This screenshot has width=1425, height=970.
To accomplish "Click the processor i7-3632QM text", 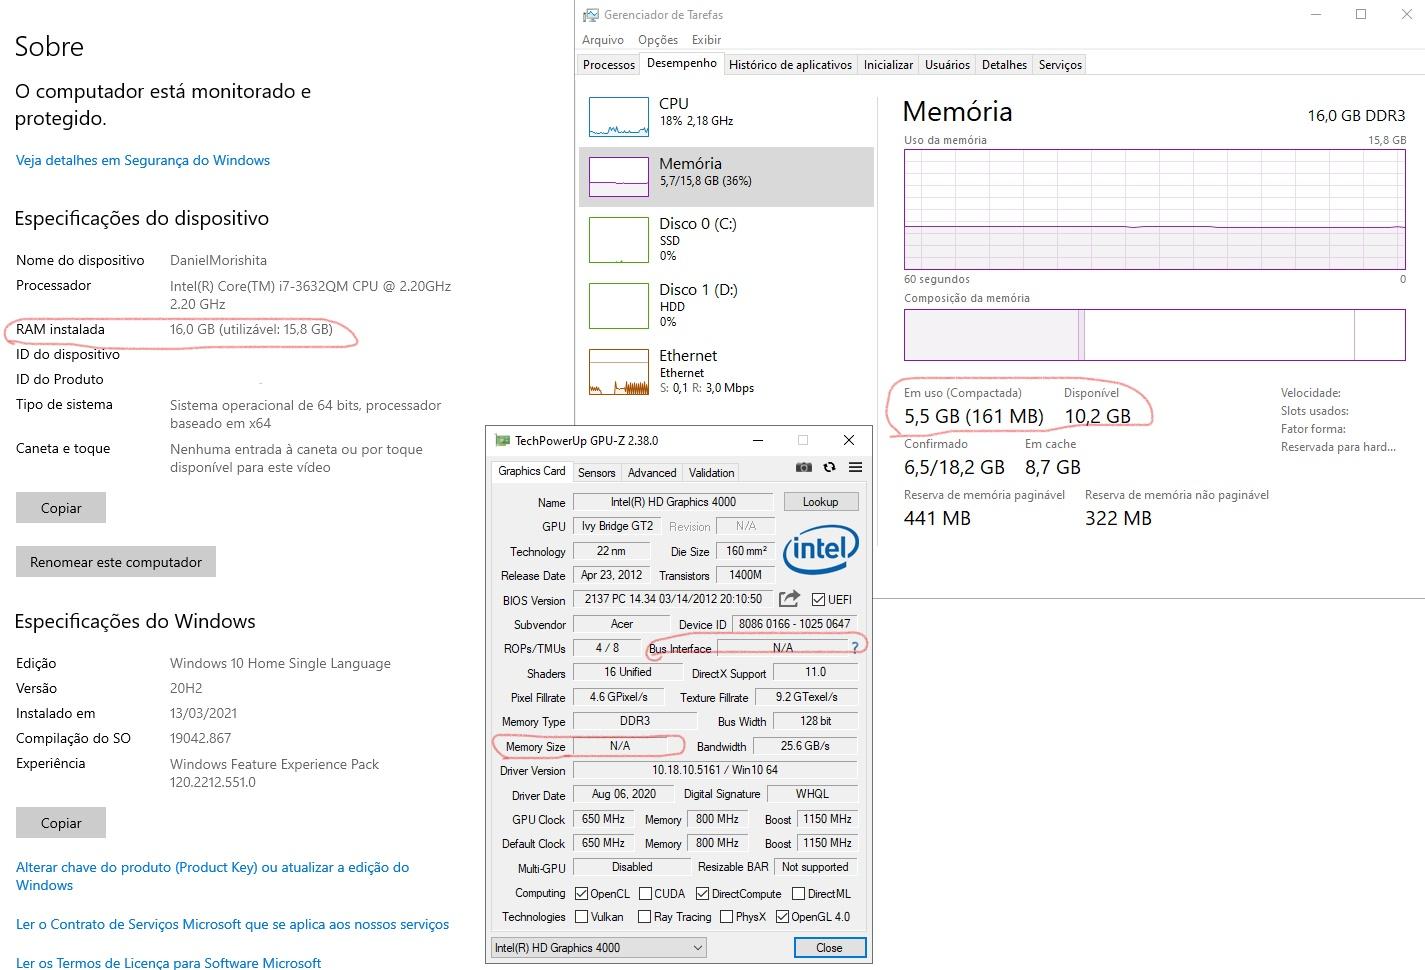I will pyautogui.click(x=310, y=295).
